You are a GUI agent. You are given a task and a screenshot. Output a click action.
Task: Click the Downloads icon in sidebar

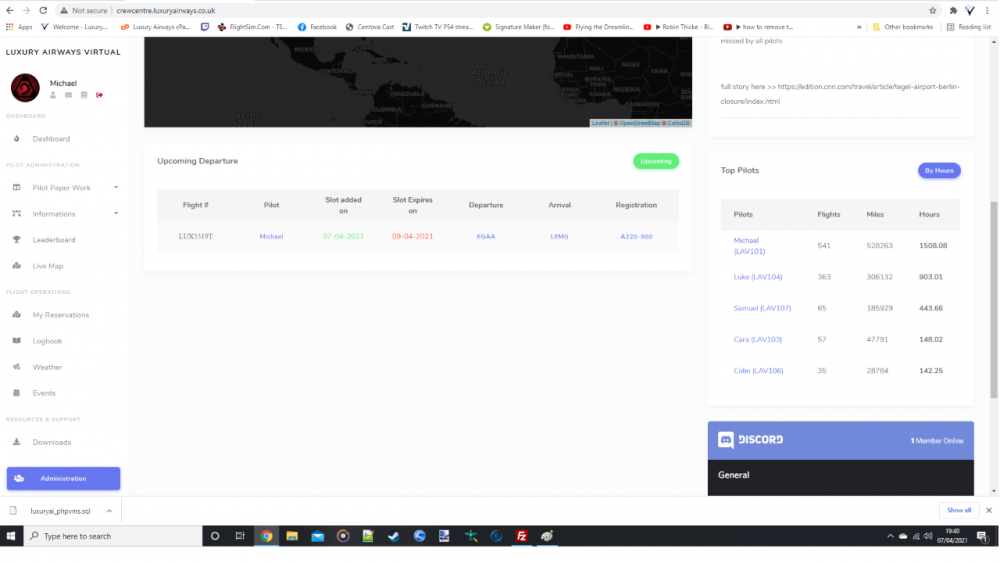tap(17, 442)
